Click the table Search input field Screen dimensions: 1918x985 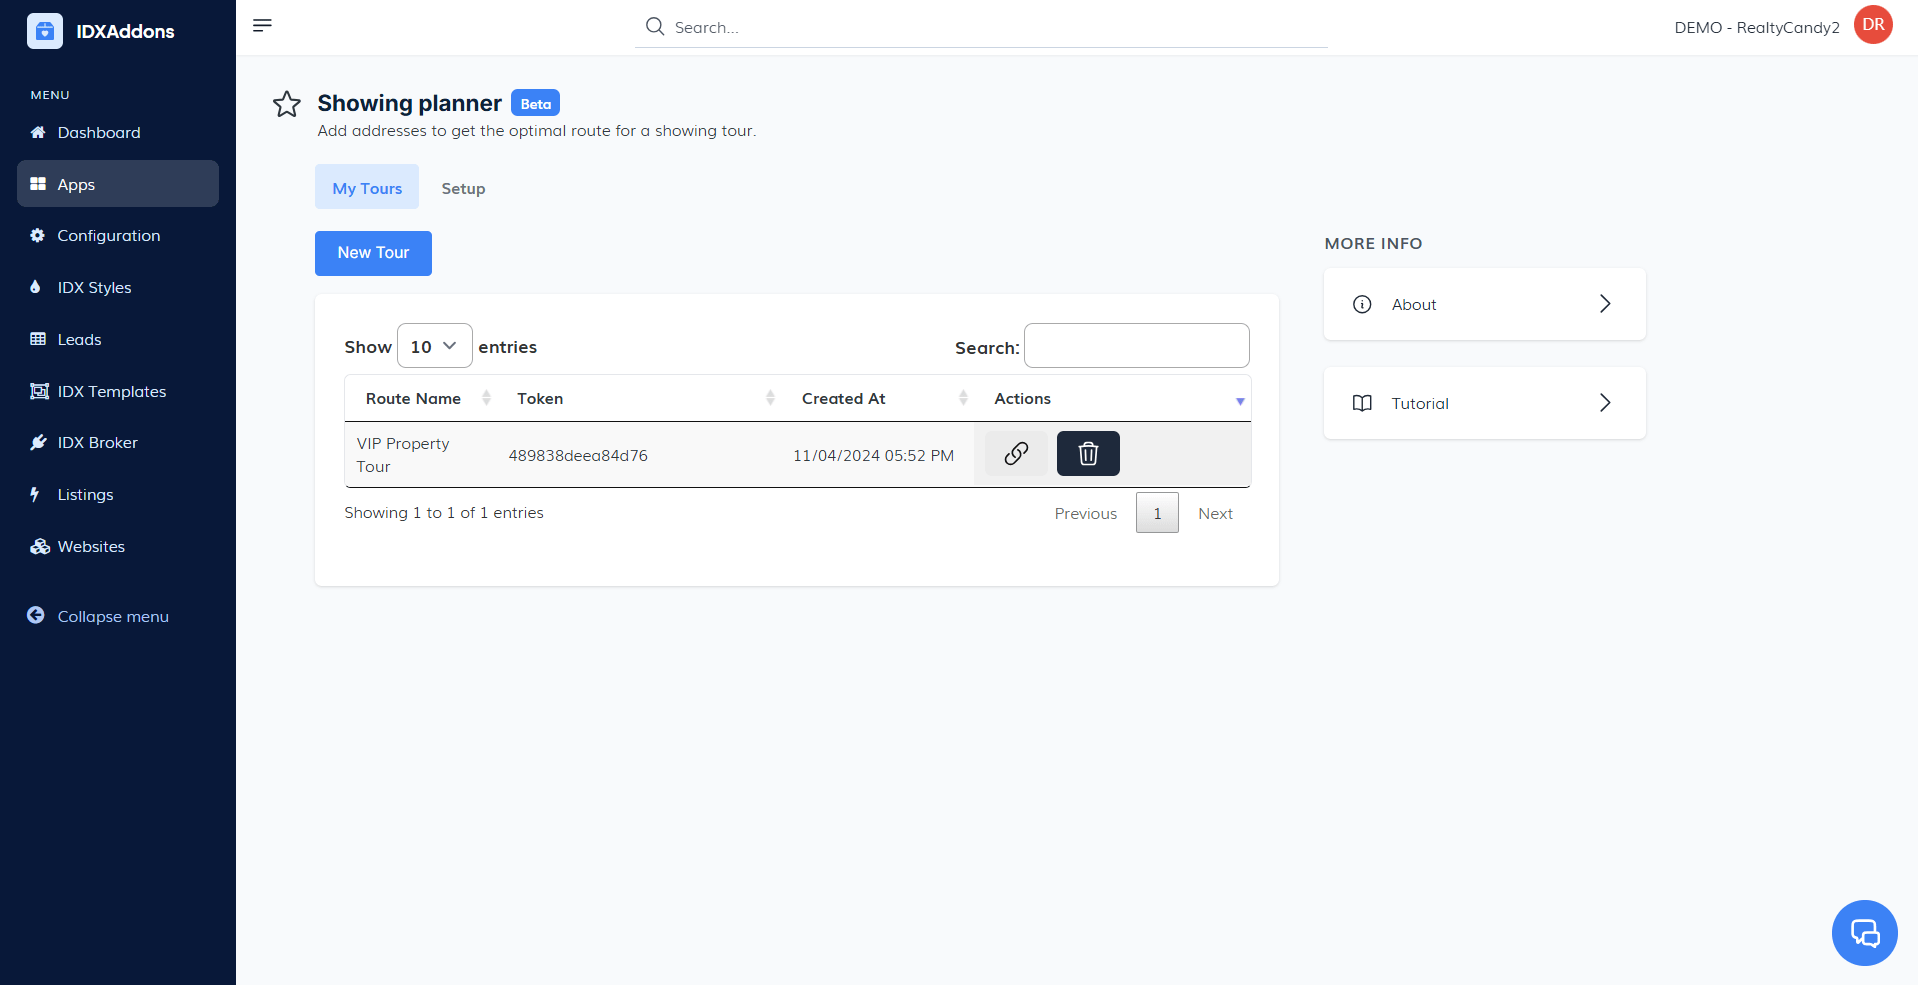1136,346
